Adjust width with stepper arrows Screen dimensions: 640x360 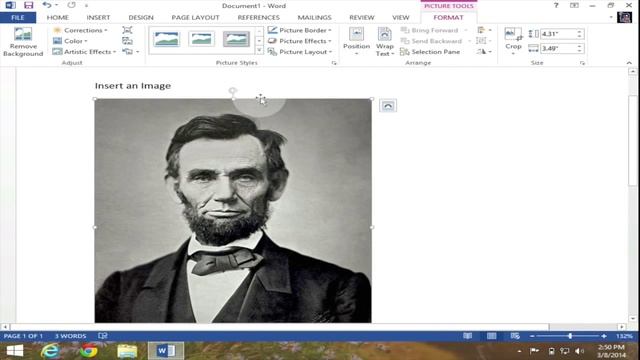(580, 48)
